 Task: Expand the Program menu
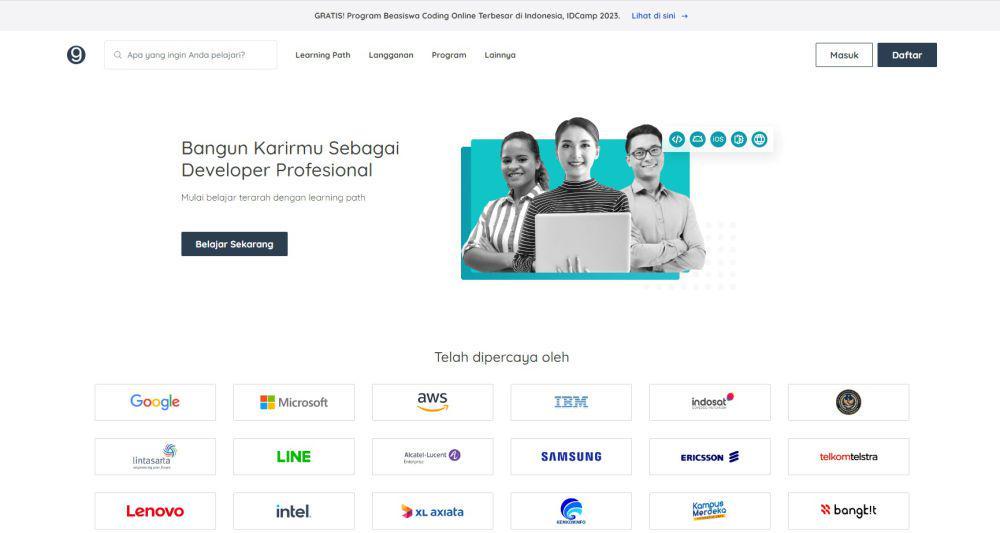(449, 55)
